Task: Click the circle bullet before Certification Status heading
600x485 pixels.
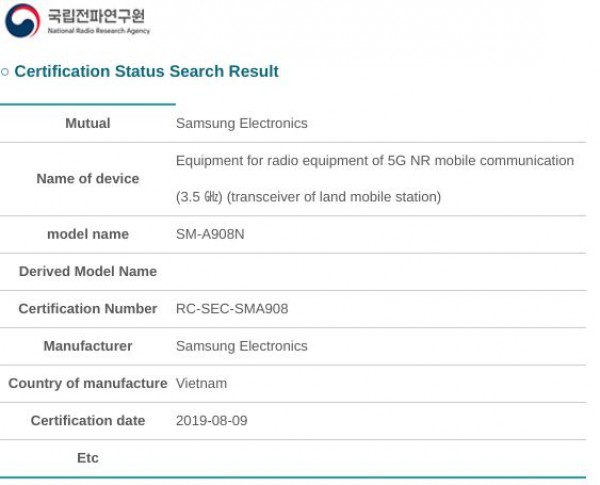Action: tap(5, 72)
